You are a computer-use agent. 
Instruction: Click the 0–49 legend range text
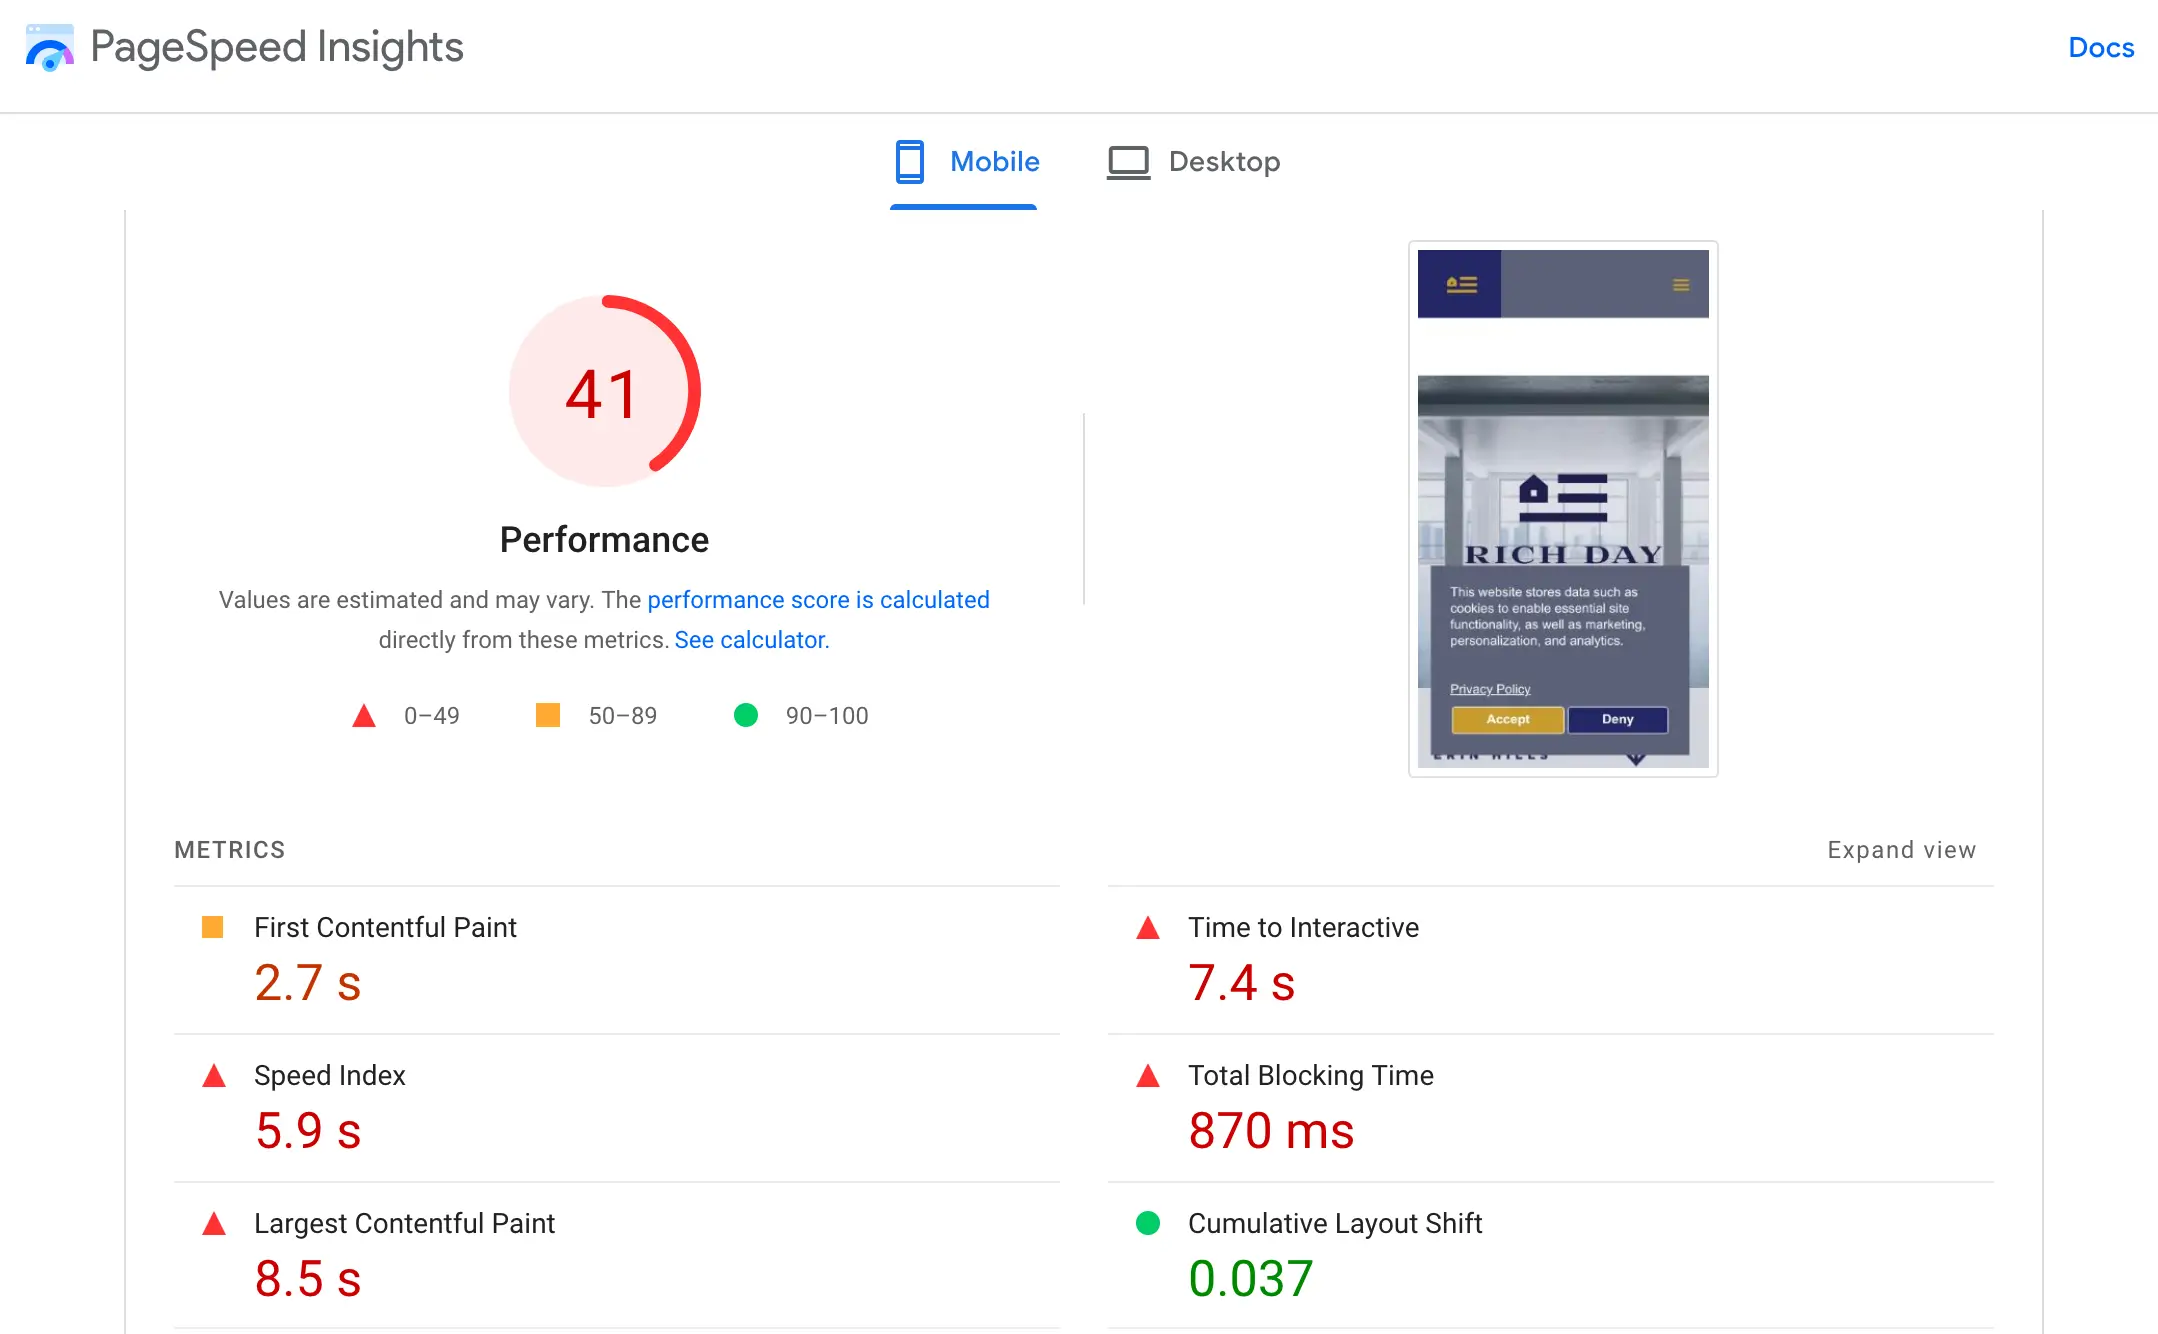tap(432, 716)
